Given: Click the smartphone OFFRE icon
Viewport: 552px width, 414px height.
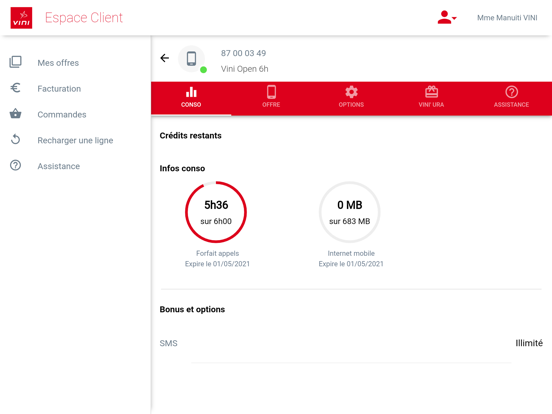Looking at the screenshot, I should click(271, 92).
